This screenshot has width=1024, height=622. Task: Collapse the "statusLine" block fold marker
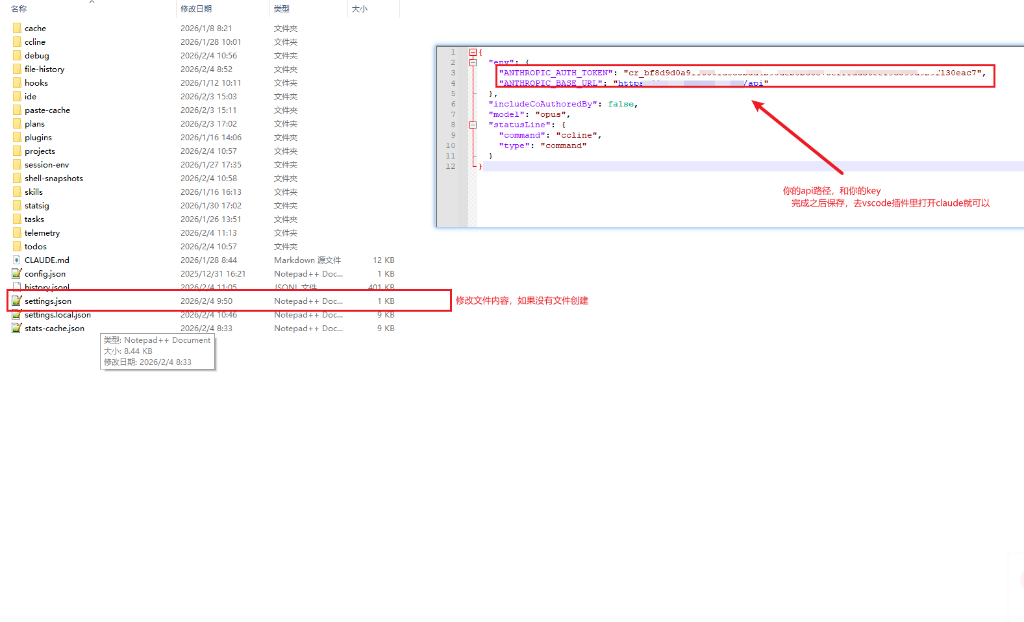[471, 124]
